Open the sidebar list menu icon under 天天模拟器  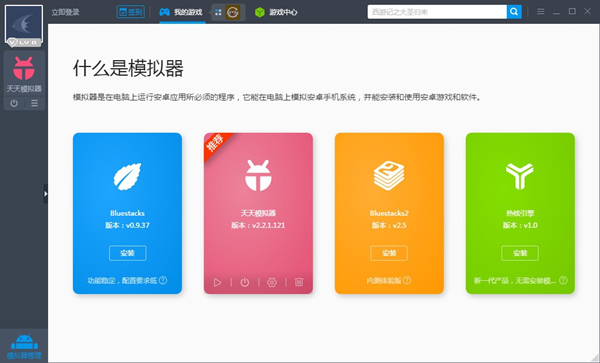point(34,103)
